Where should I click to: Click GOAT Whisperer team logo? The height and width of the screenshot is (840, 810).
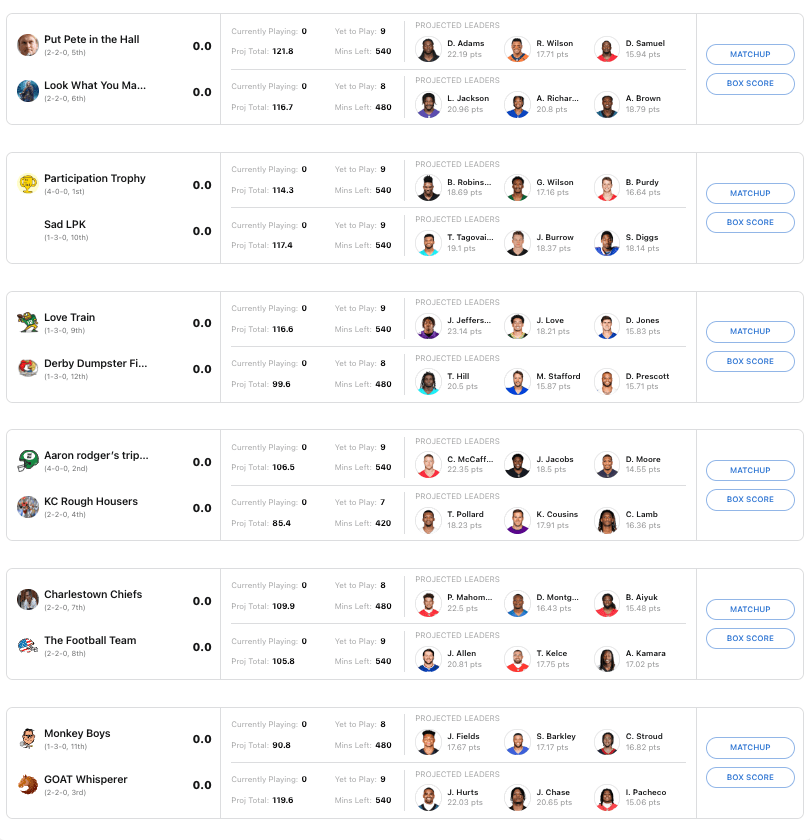coord(28,784)
